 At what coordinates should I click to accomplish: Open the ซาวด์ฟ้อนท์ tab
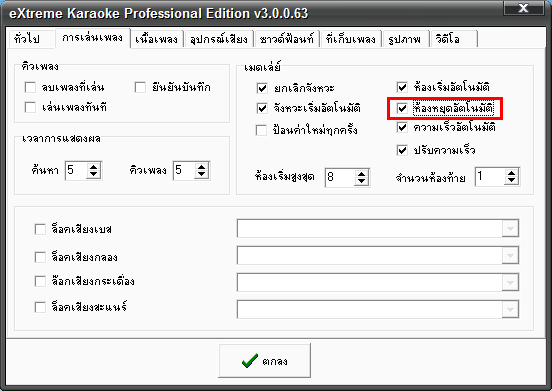[x=286, y=39]
